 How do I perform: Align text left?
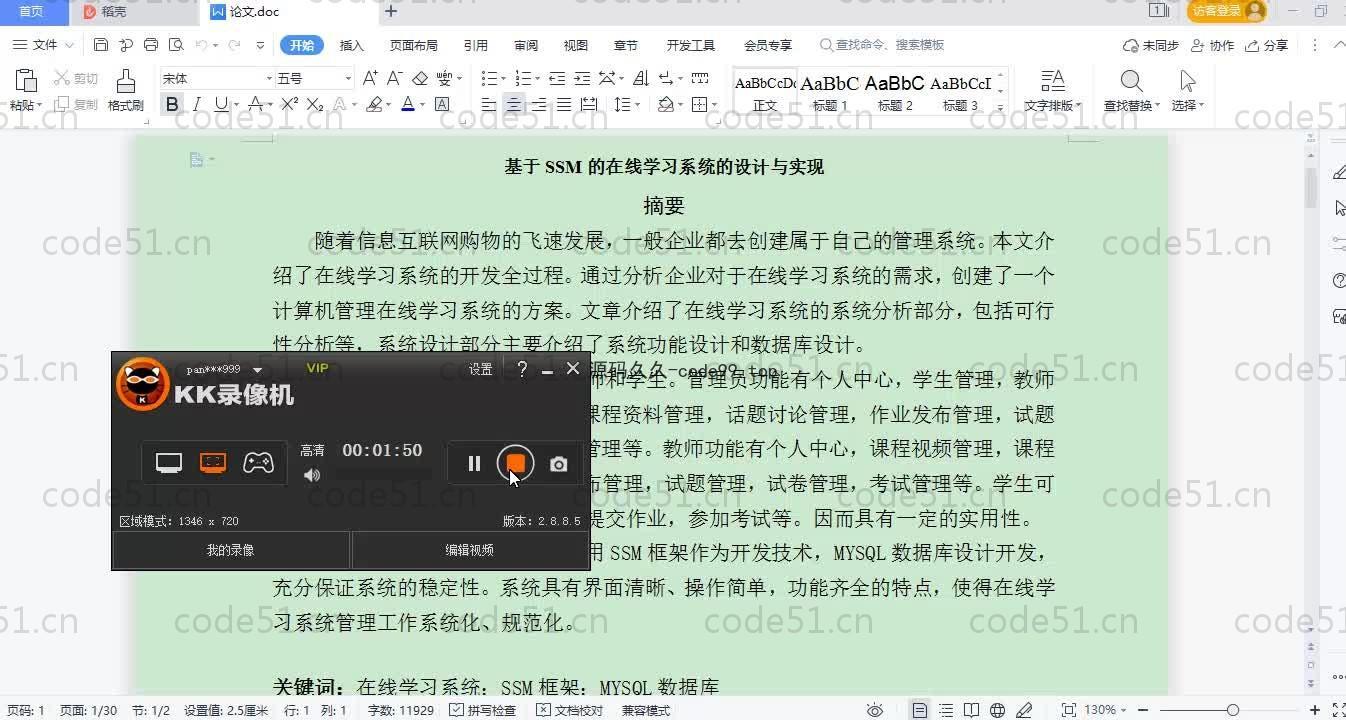tap(489, 104)
